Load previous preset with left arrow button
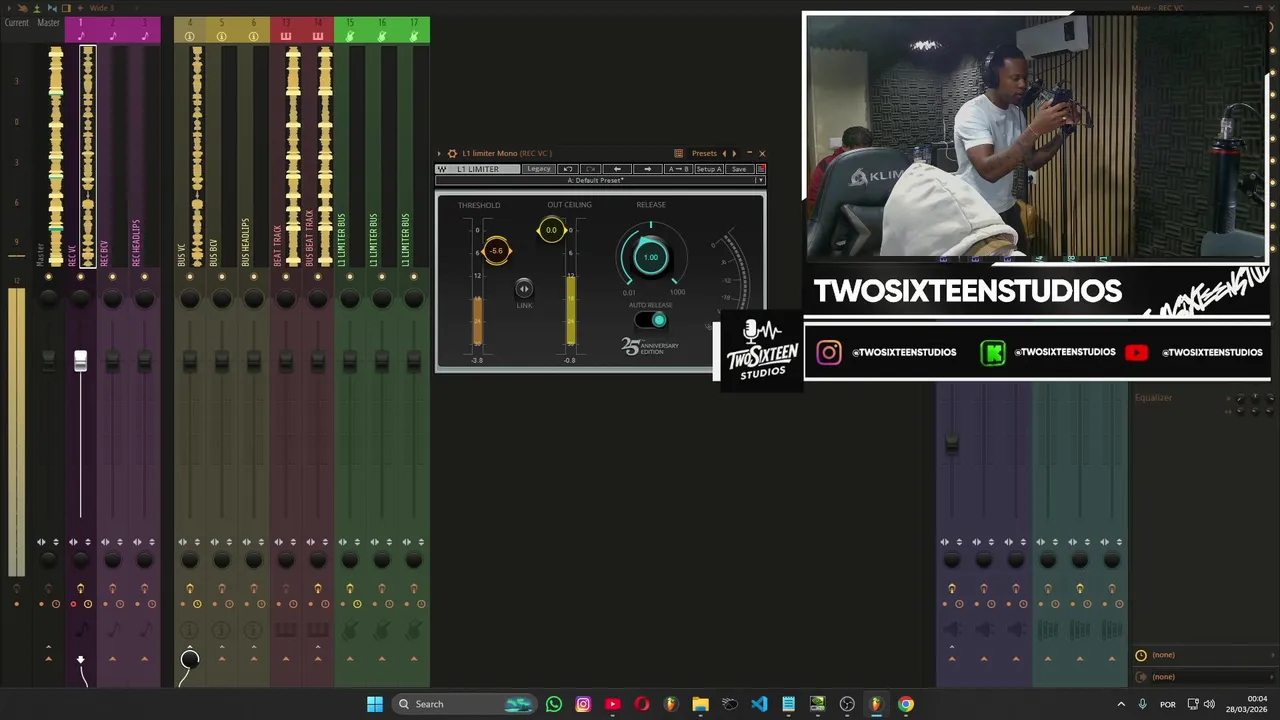 click(x=617, y=169)
